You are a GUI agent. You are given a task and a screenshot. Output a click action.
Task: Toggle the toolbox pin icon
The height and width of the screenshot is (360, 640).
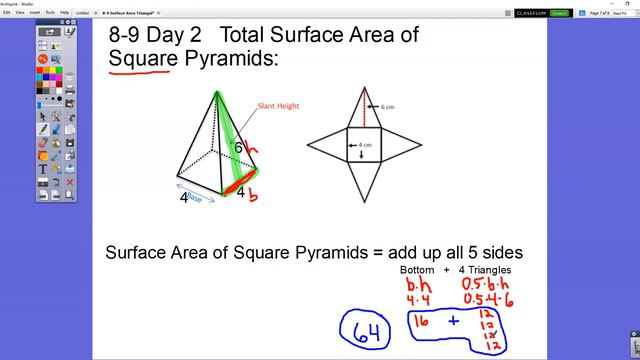pos(68,22)
